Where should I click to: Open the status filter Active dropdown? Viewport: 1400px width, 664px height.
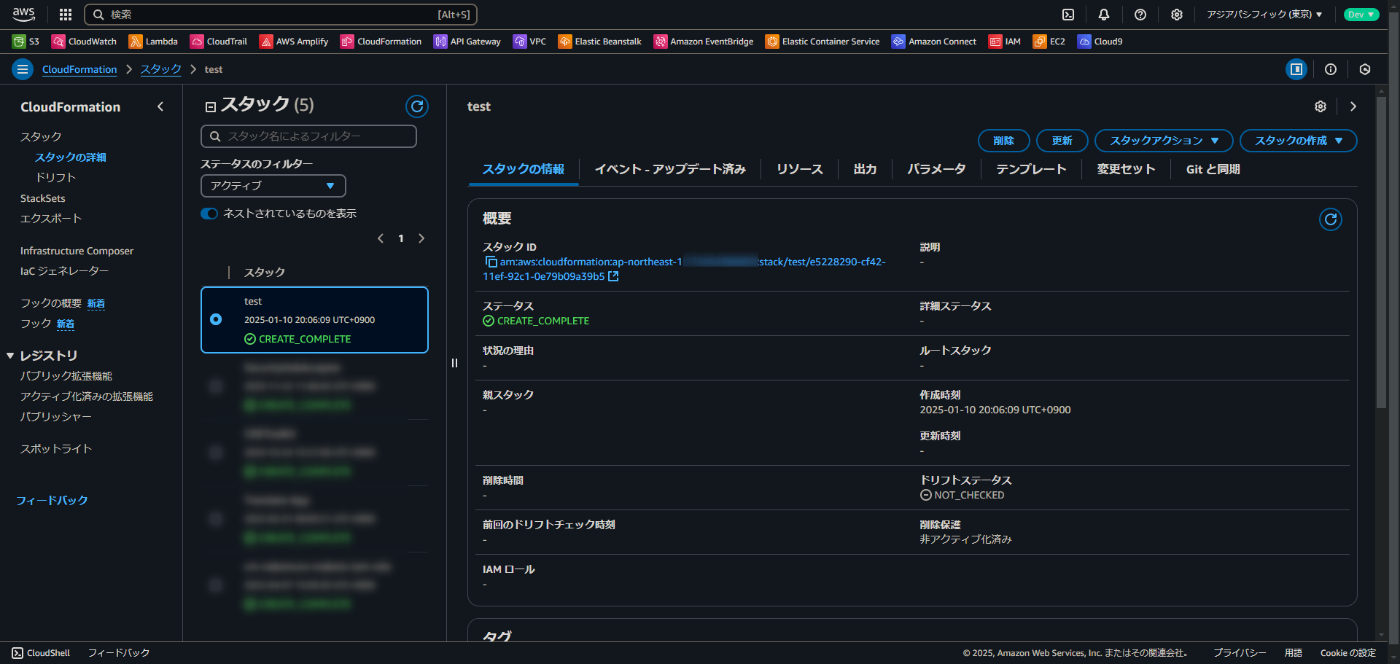pos(273,186)
